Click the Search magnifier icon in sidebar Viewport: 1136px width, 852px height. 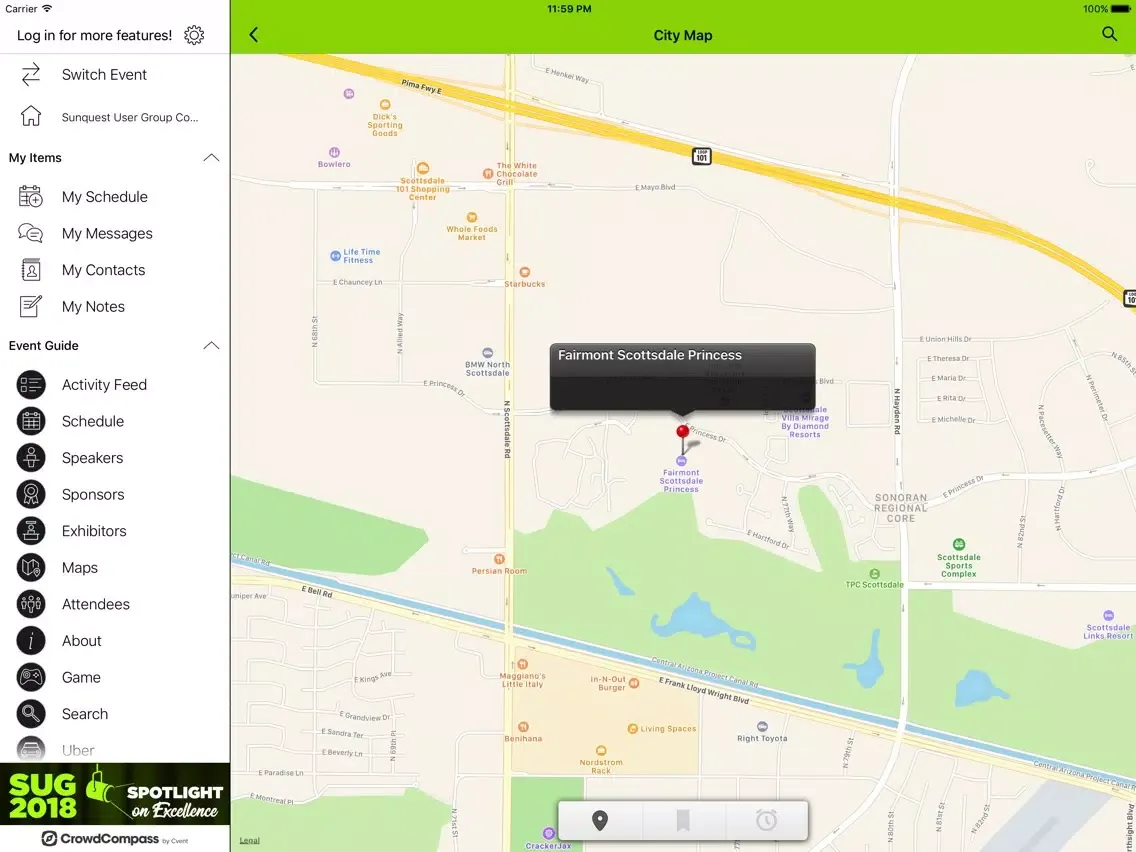click(30, 714)
